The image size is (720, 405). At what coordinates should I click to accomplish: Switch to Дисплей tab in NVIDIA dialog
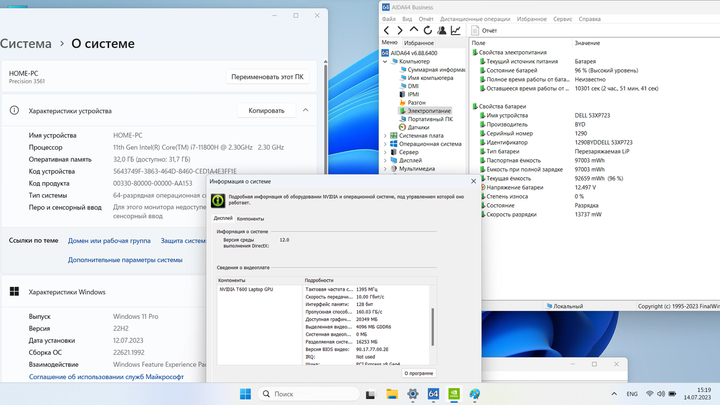point(223,218)
